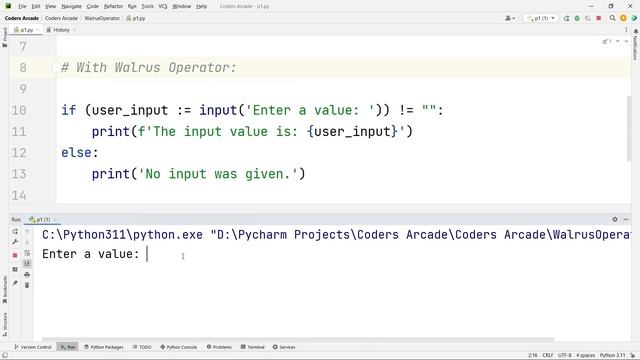Open the Terminal tool window

(253, 347)
